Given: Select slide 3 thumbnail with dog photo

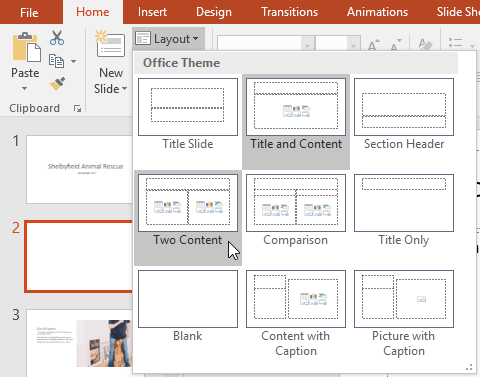Looking at the screenshot, I should click(x=79, y=343).
